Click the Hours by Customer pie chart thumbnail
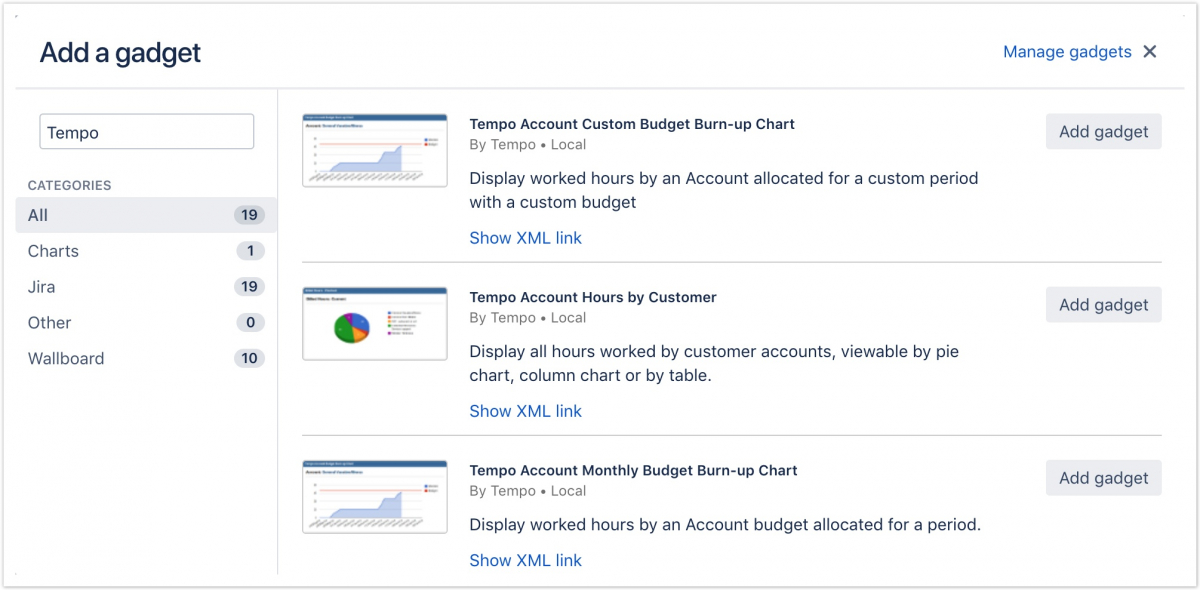 click(x=375, y=323)
